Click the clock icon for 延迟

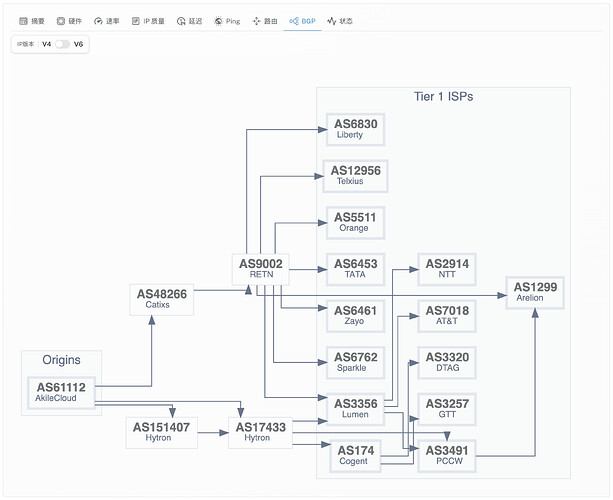tap(181, 21)
